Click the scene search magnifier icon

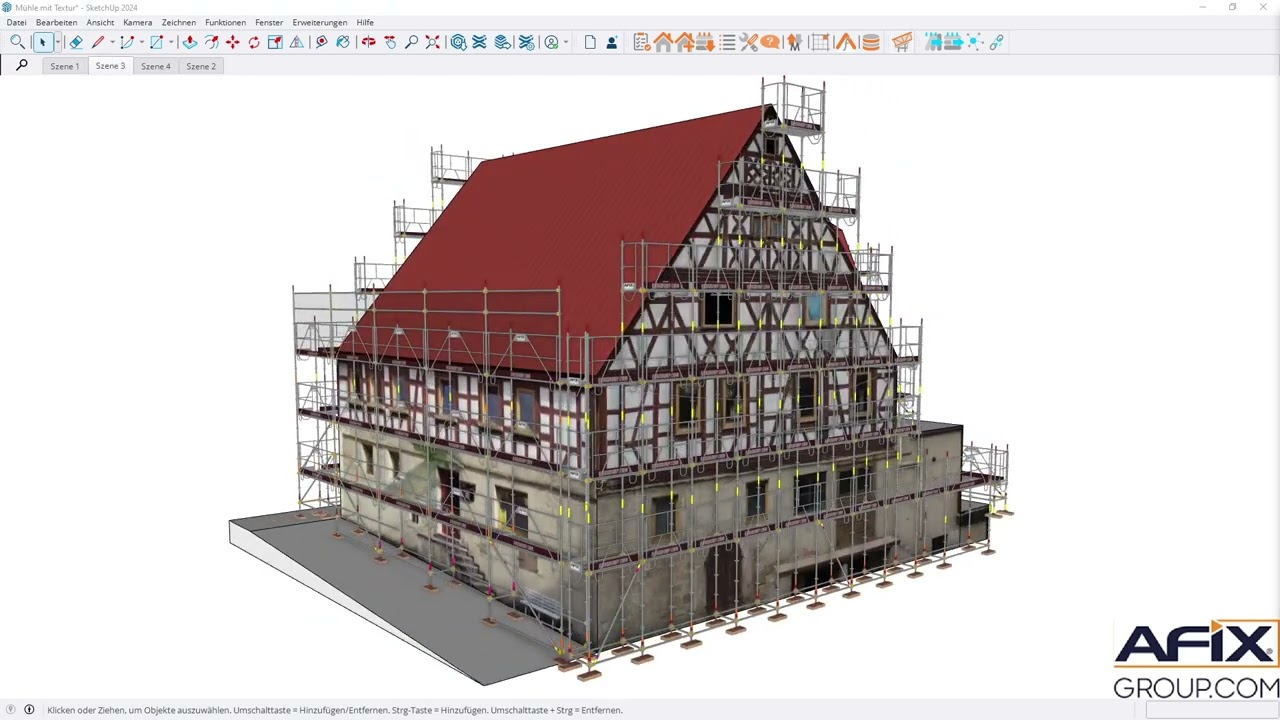(x=22, y=65)
